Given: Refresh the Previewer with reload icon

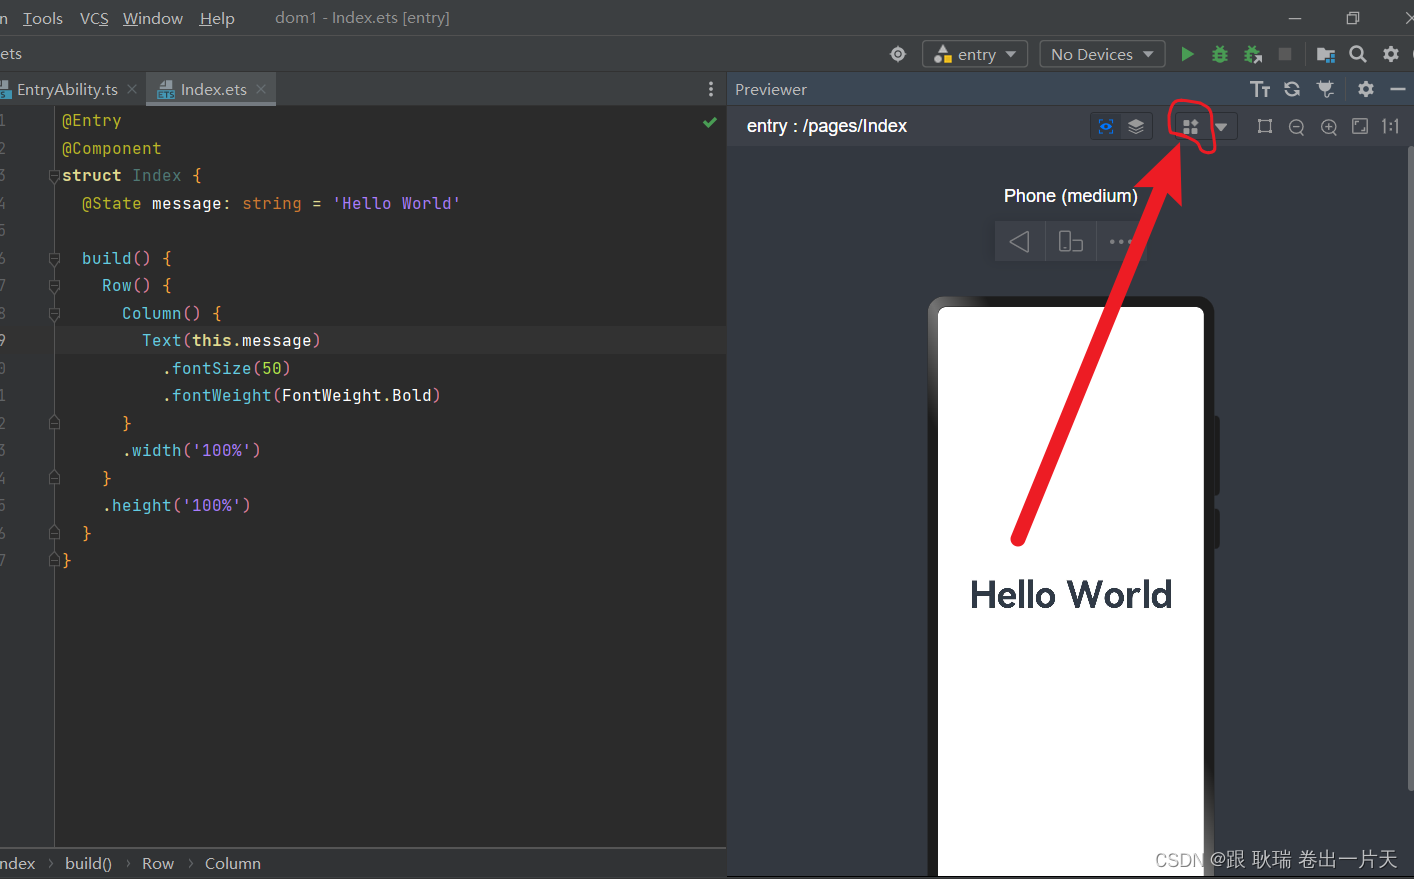Looking at the screenshot, I should [1292, 89].
